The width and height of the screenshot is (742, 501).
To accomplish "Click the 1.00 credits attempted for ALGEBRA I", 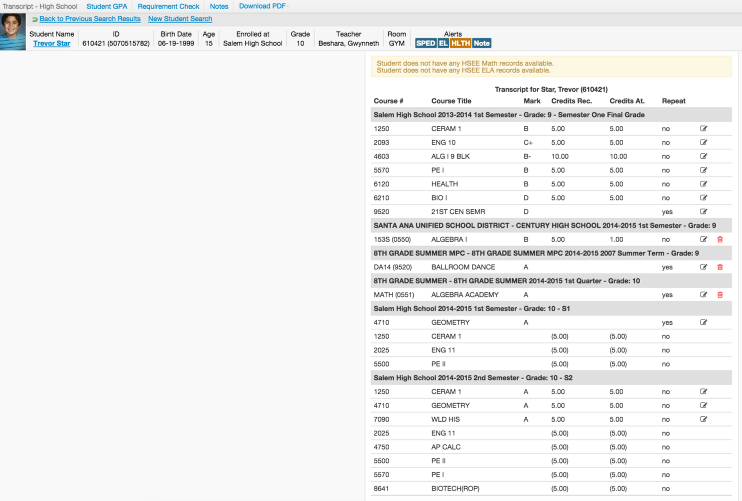I will [x=616, y=239].
